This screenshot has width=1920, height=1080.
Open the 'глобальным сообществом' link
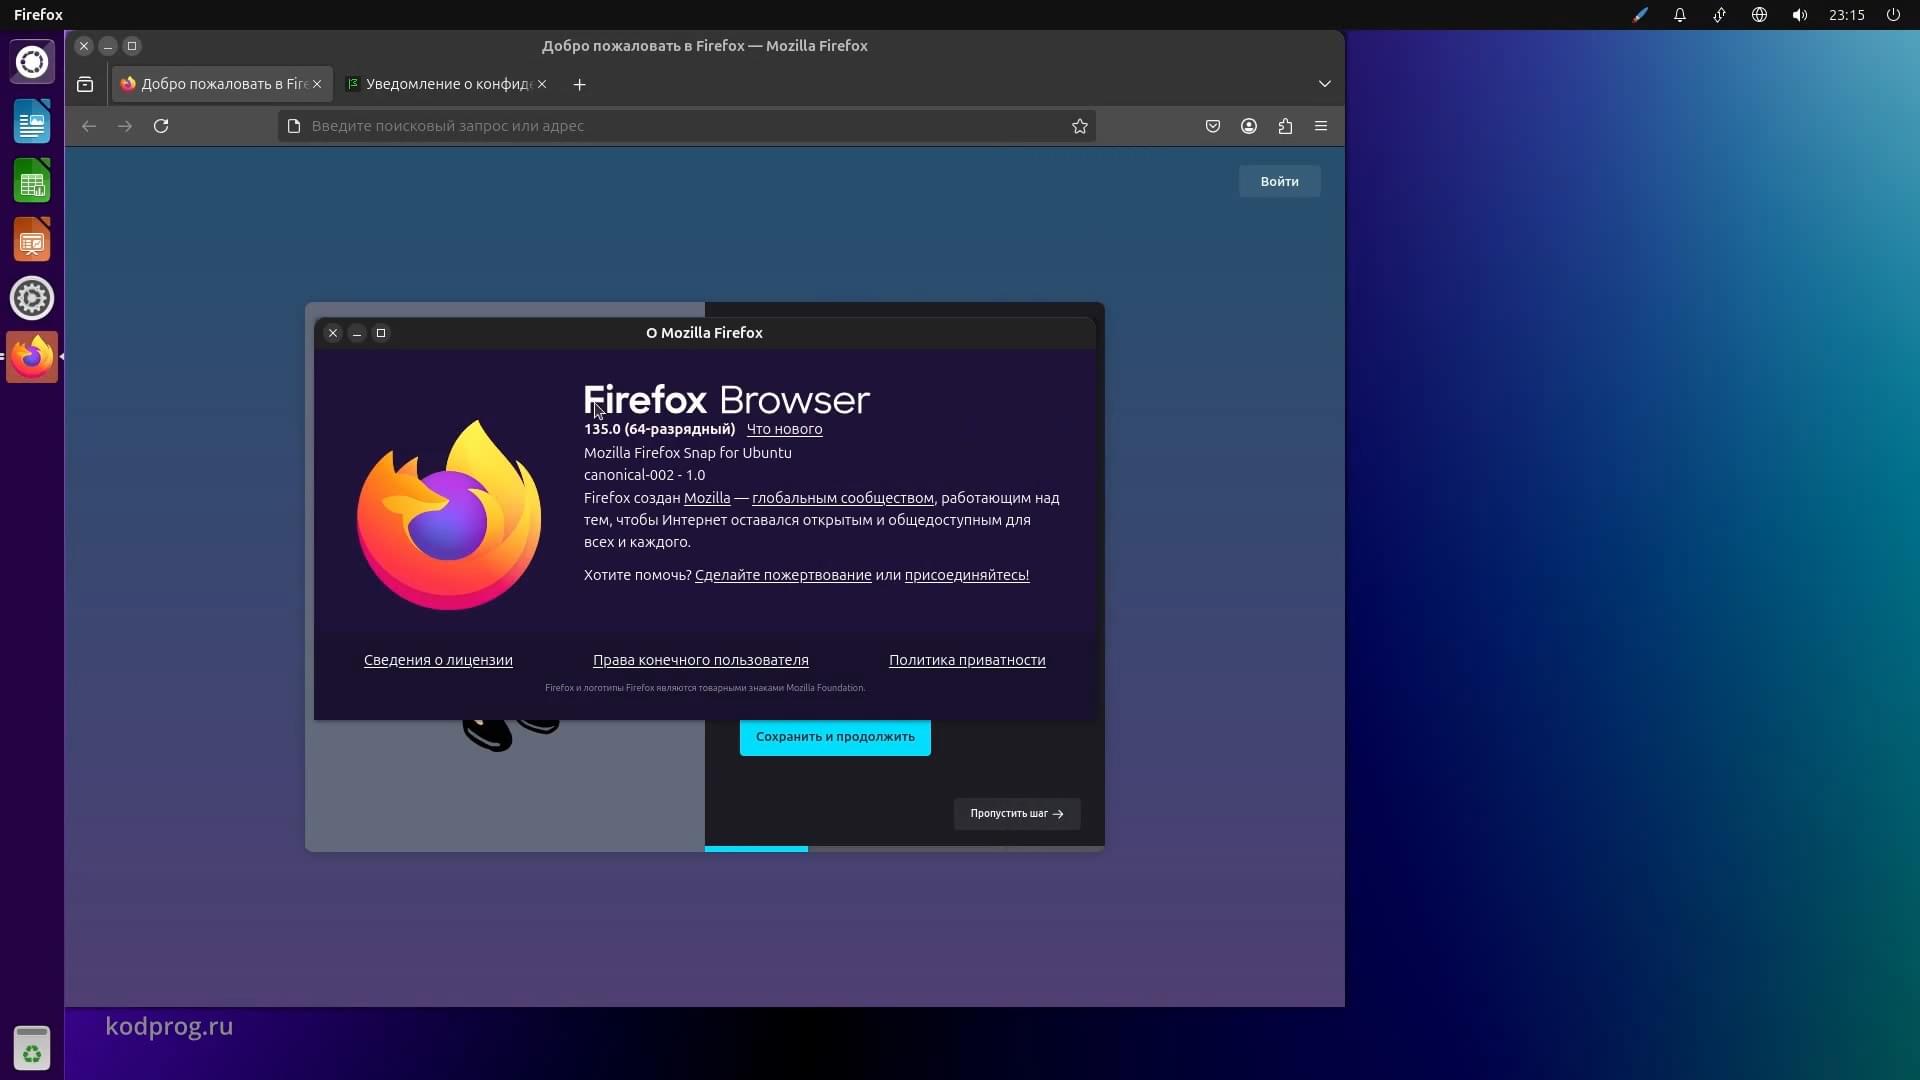tap(843, 498)
